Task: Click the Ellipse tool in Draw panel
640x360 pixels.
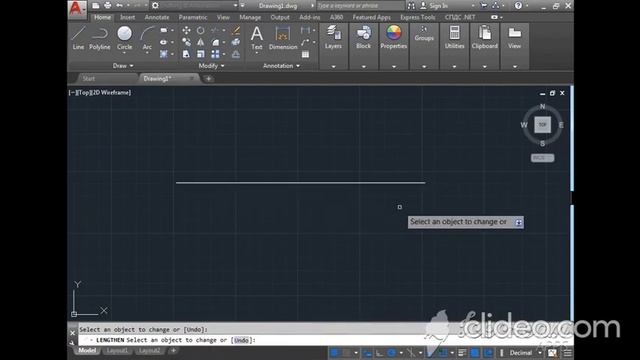Action: click(164, 42)
